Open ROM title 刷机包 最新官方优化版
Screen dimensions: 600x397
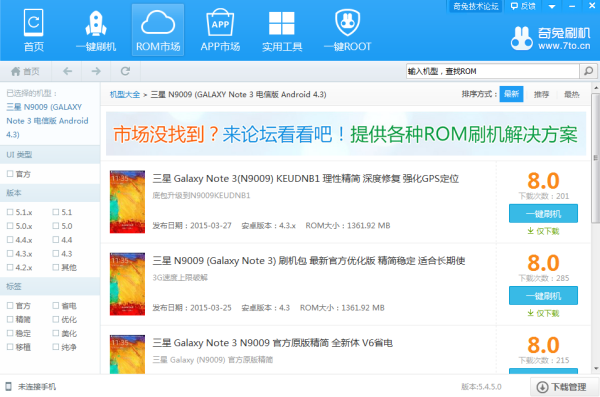click(309, 261)
